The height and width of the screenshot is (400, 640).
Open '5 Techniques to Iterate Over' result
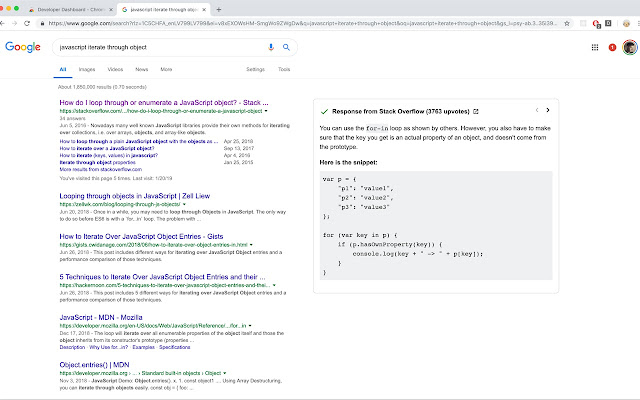(162, 277)
